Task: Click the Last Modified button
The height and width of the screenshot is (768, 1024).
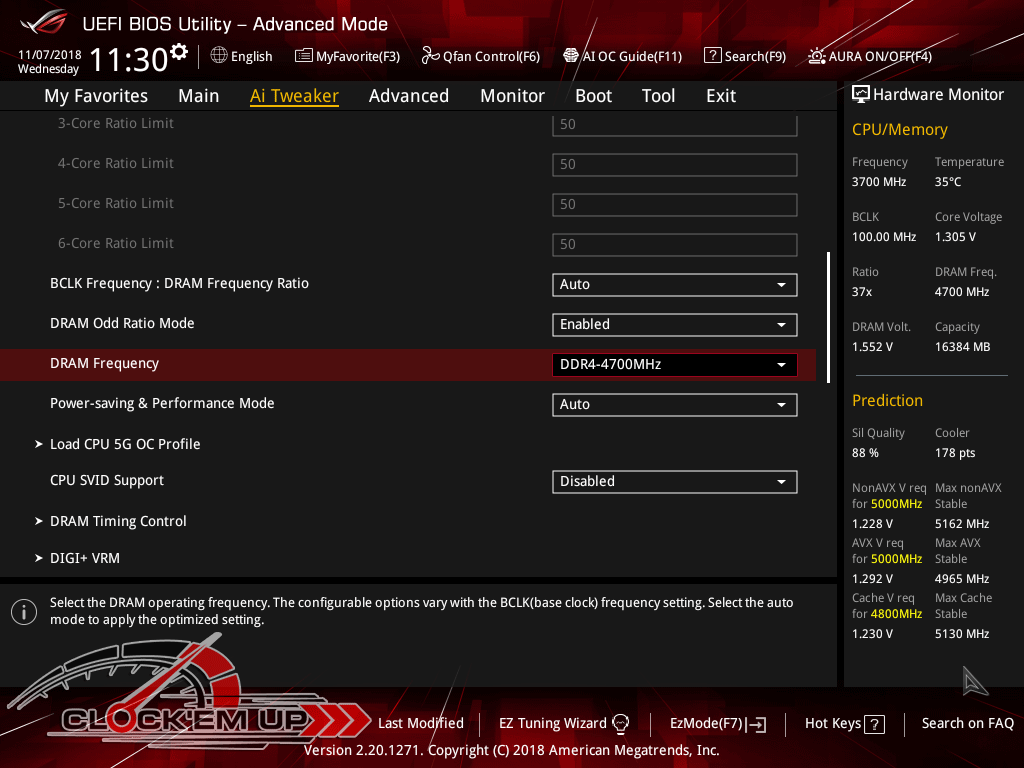Action: (x=420, y=723)
